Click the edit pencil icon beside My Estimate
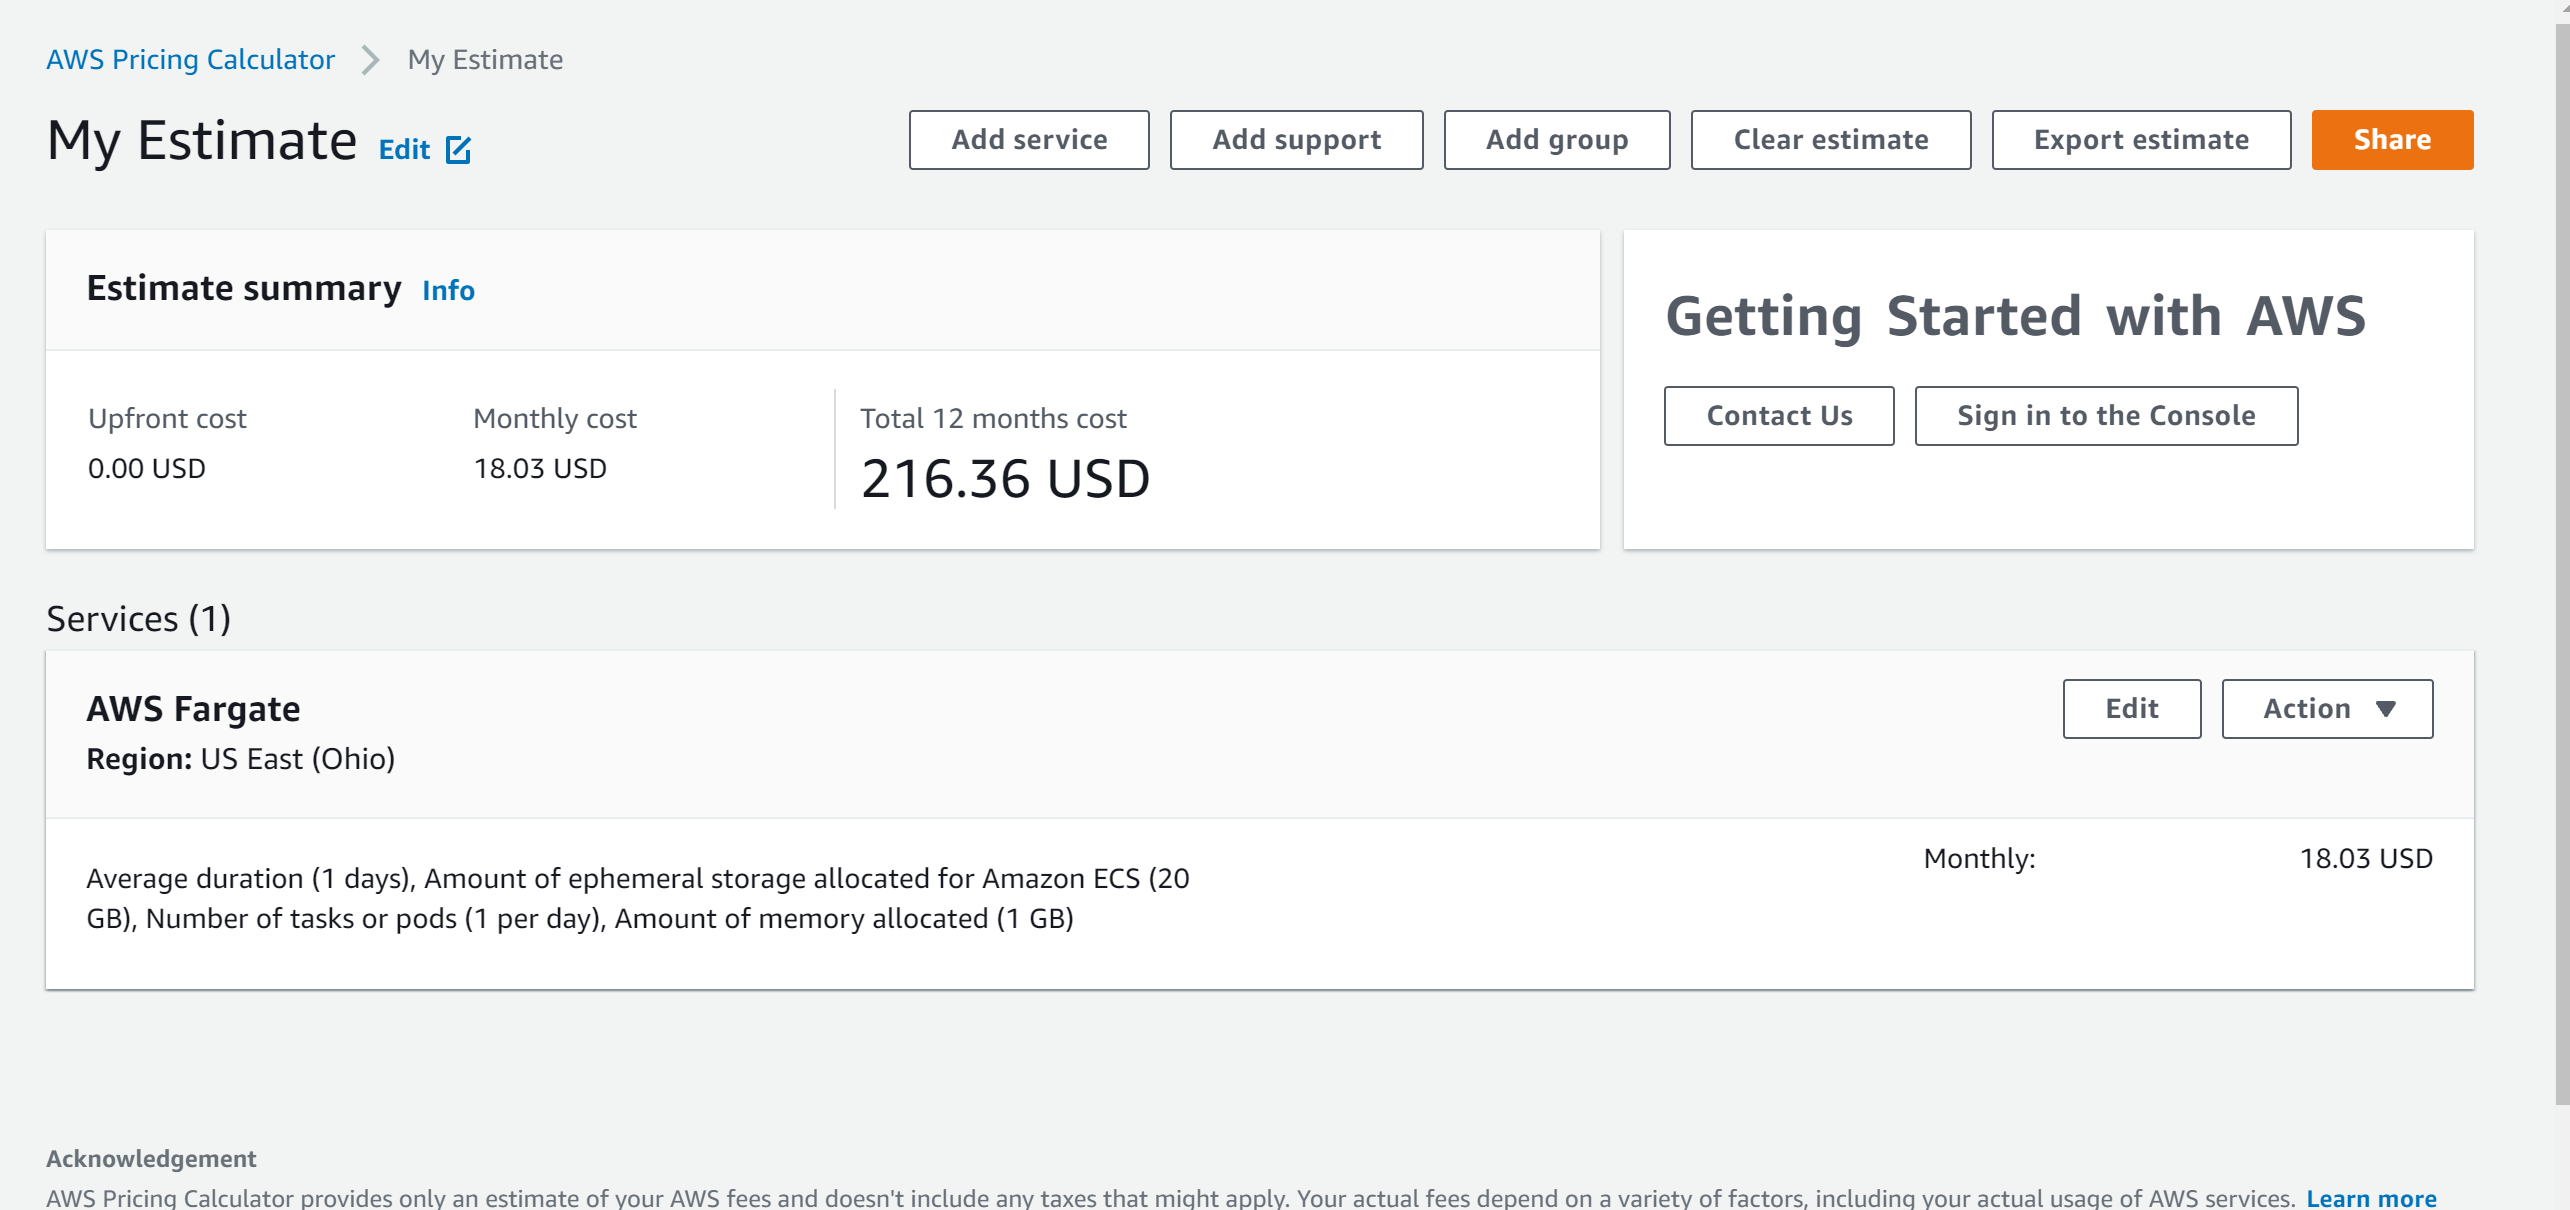The image size is (2570, 1210). coord(458,150)
